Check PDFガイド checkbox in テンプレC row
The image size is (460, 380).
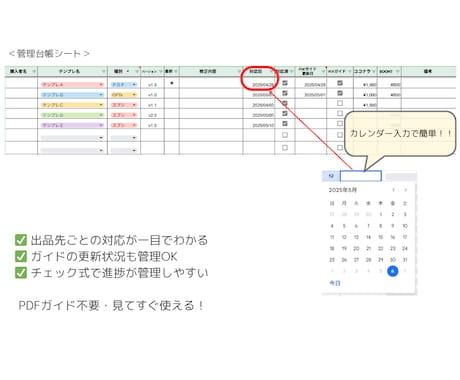[x=340, y=103]
